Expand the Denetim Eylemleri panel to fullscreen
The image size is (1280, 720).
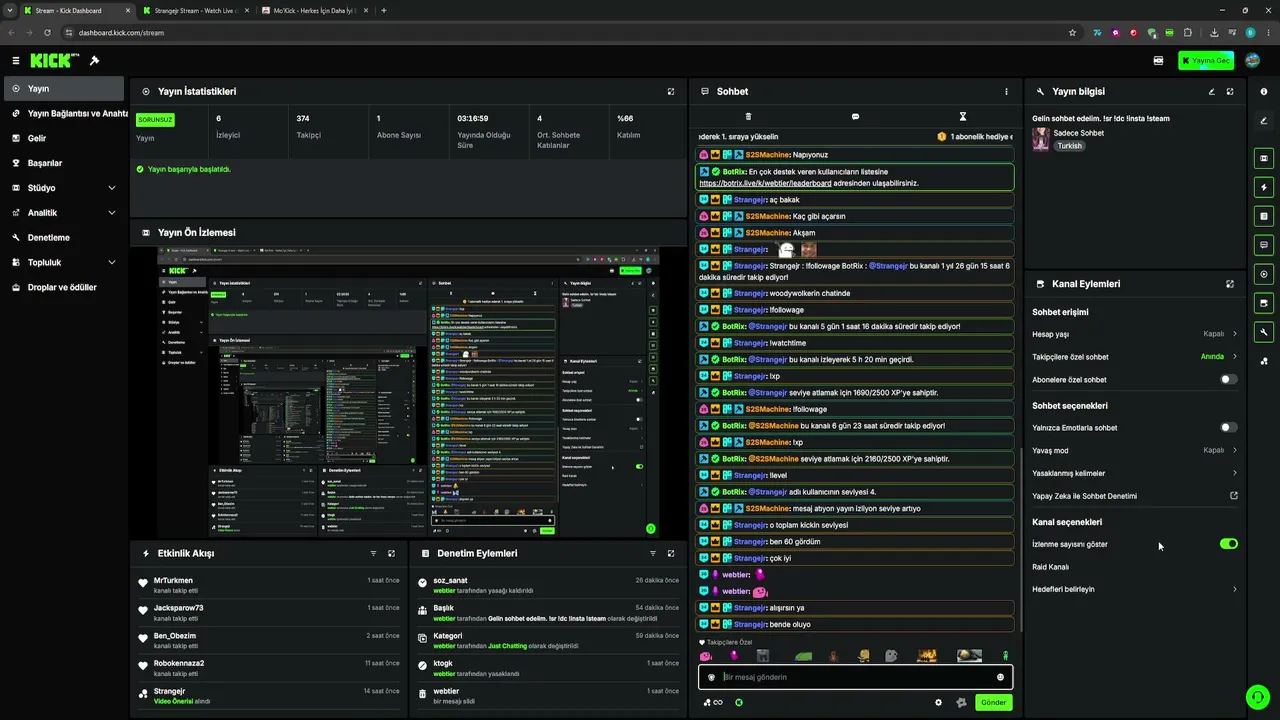671,553
